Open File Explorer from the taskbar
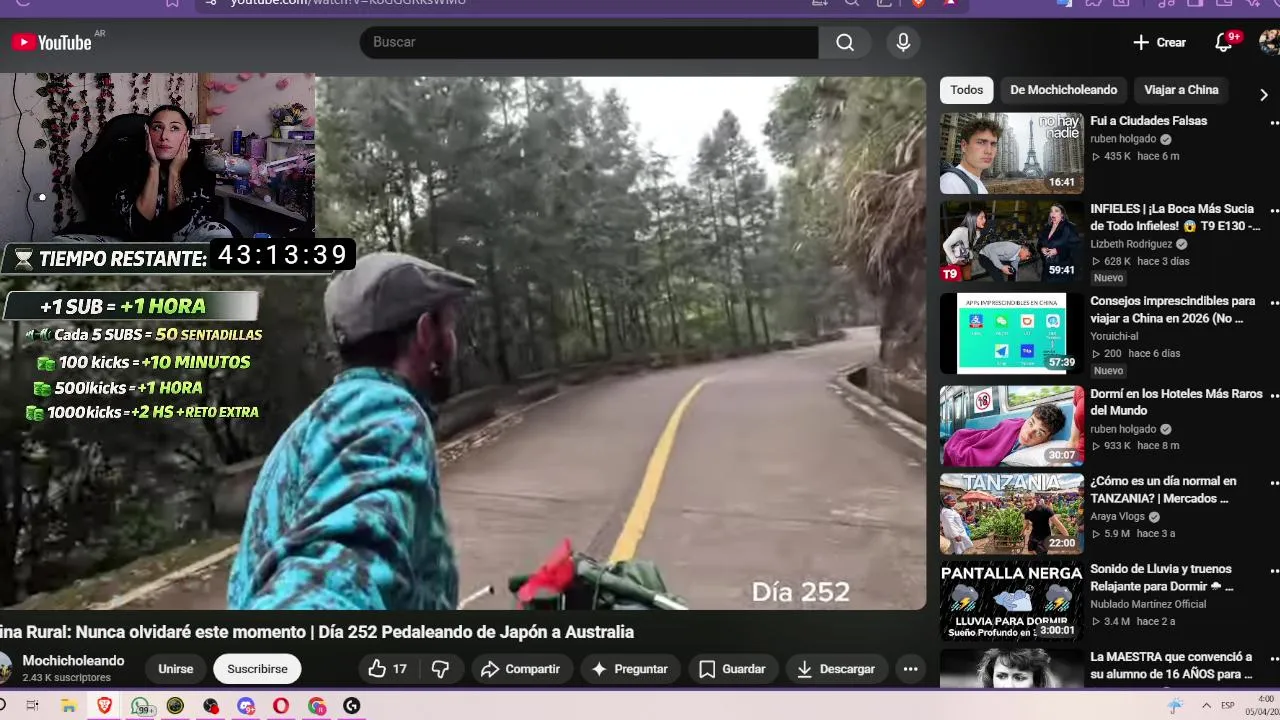Screen dimensions: 1280x720 point(69,706)
